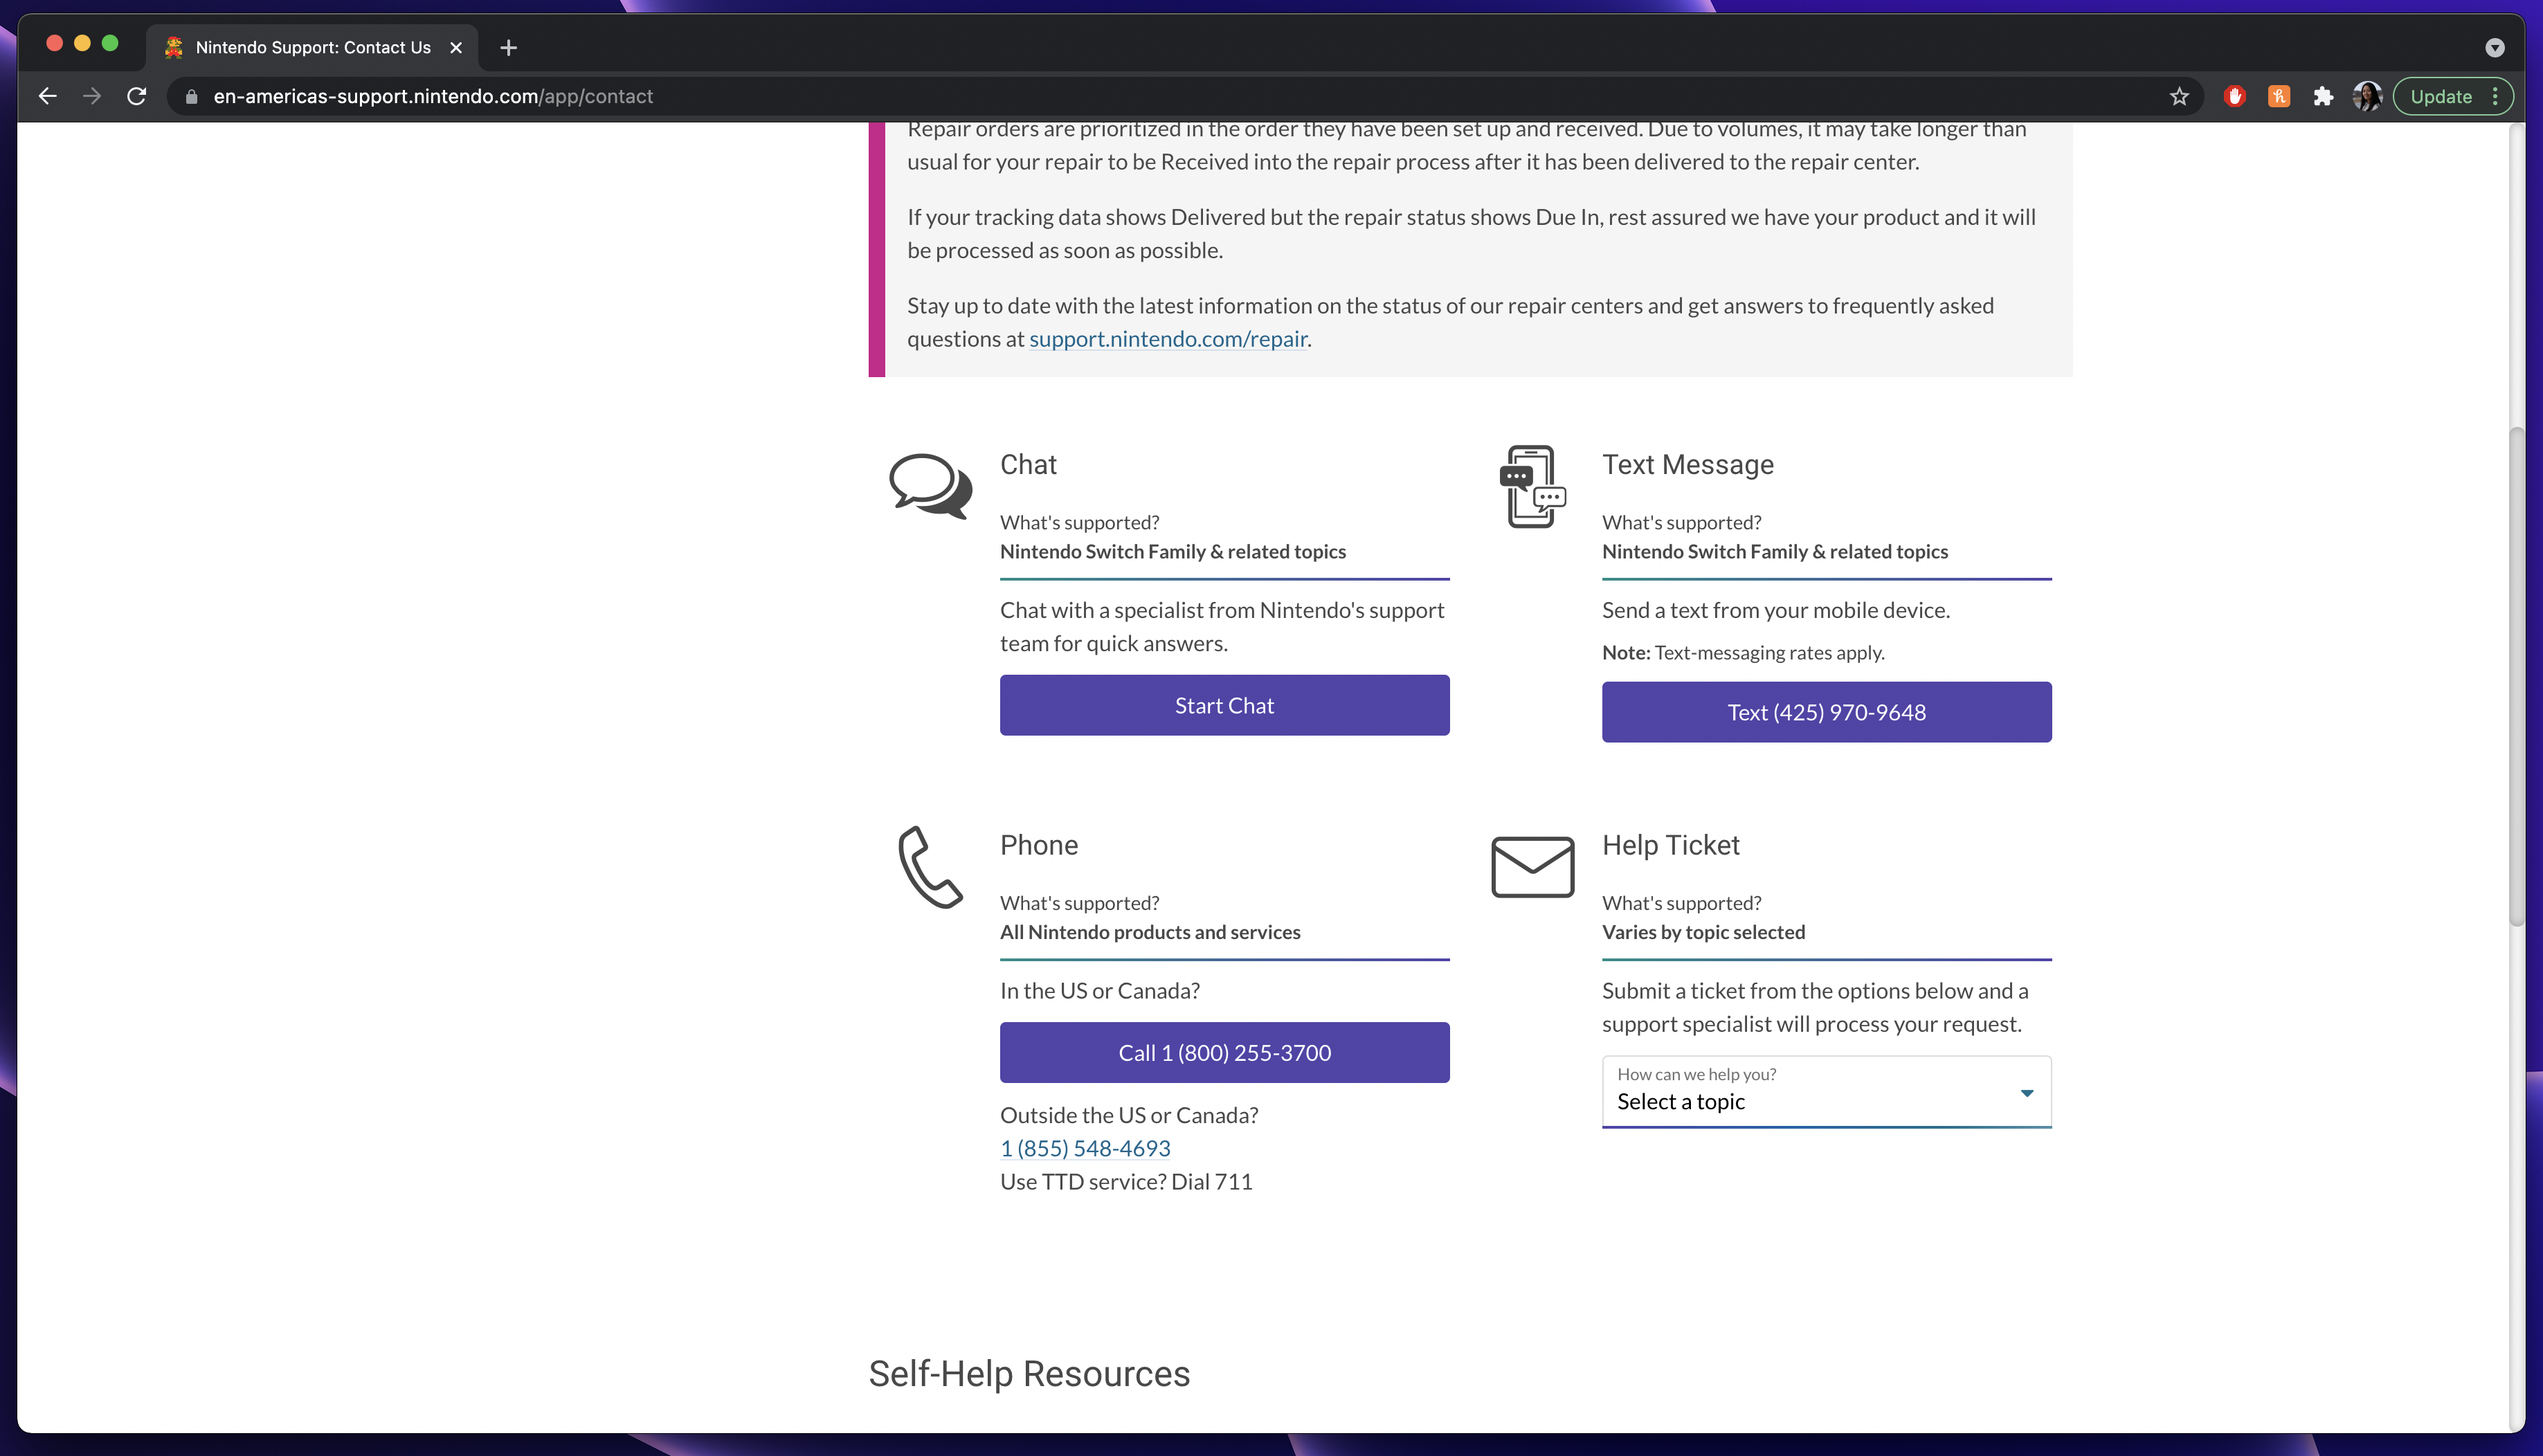The width and height of the screenshot is (2543, 1456).
Task: Click the 'Start Chat' button
Action: pos(1224,704)
